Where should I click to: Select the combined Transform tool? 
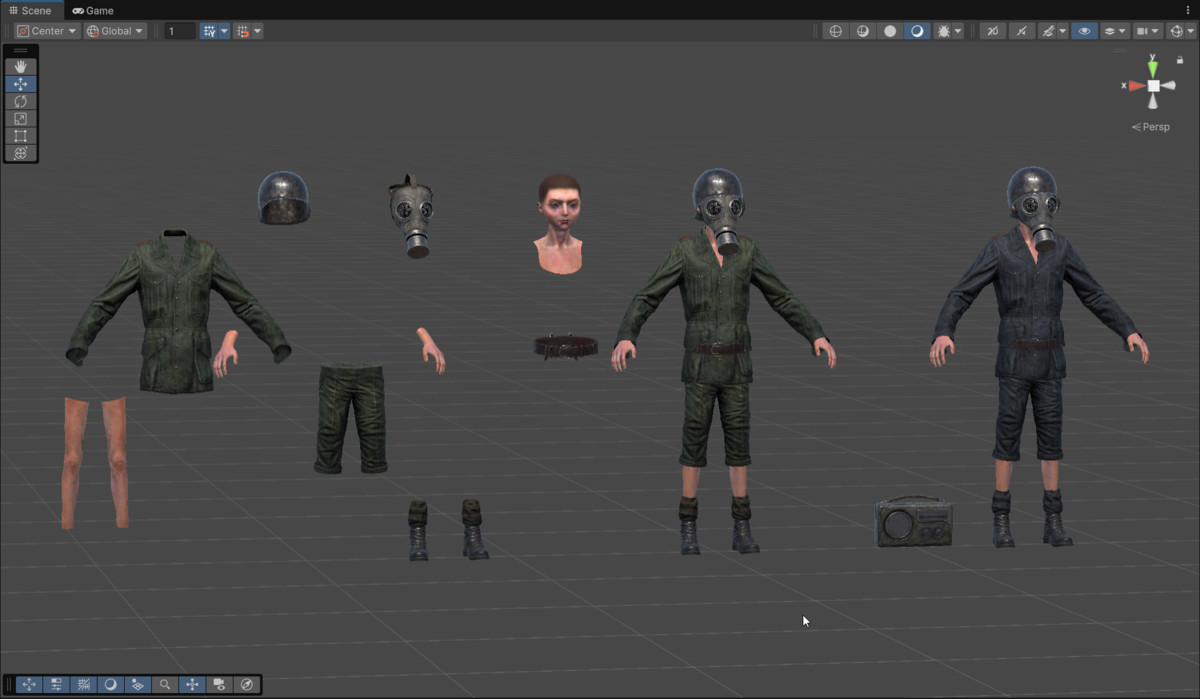(20, 153)
